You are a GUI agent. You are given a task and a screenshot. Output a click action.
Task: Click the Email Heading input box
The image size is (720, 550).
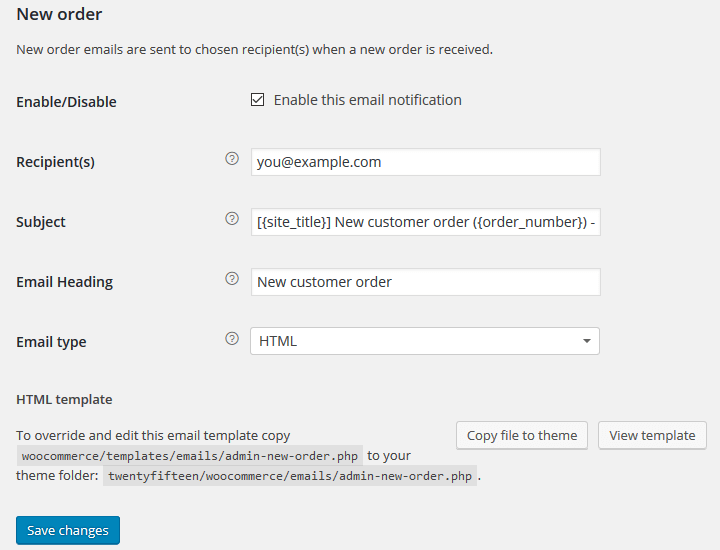click(425, 282)
